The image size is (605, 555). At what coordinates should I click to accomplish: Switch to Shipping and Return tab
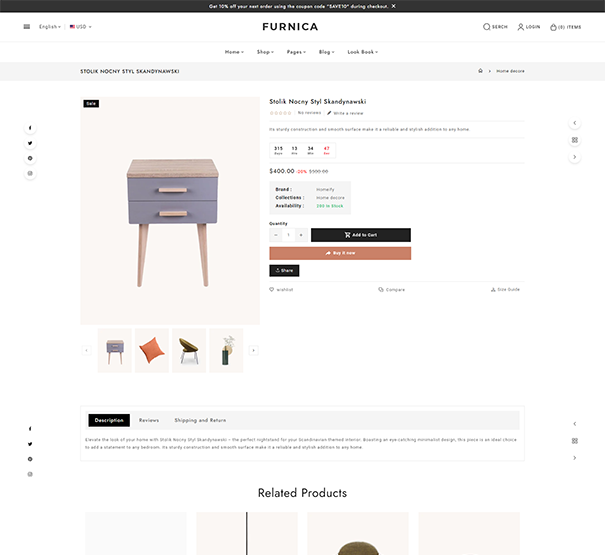click(x=200, y=420)
